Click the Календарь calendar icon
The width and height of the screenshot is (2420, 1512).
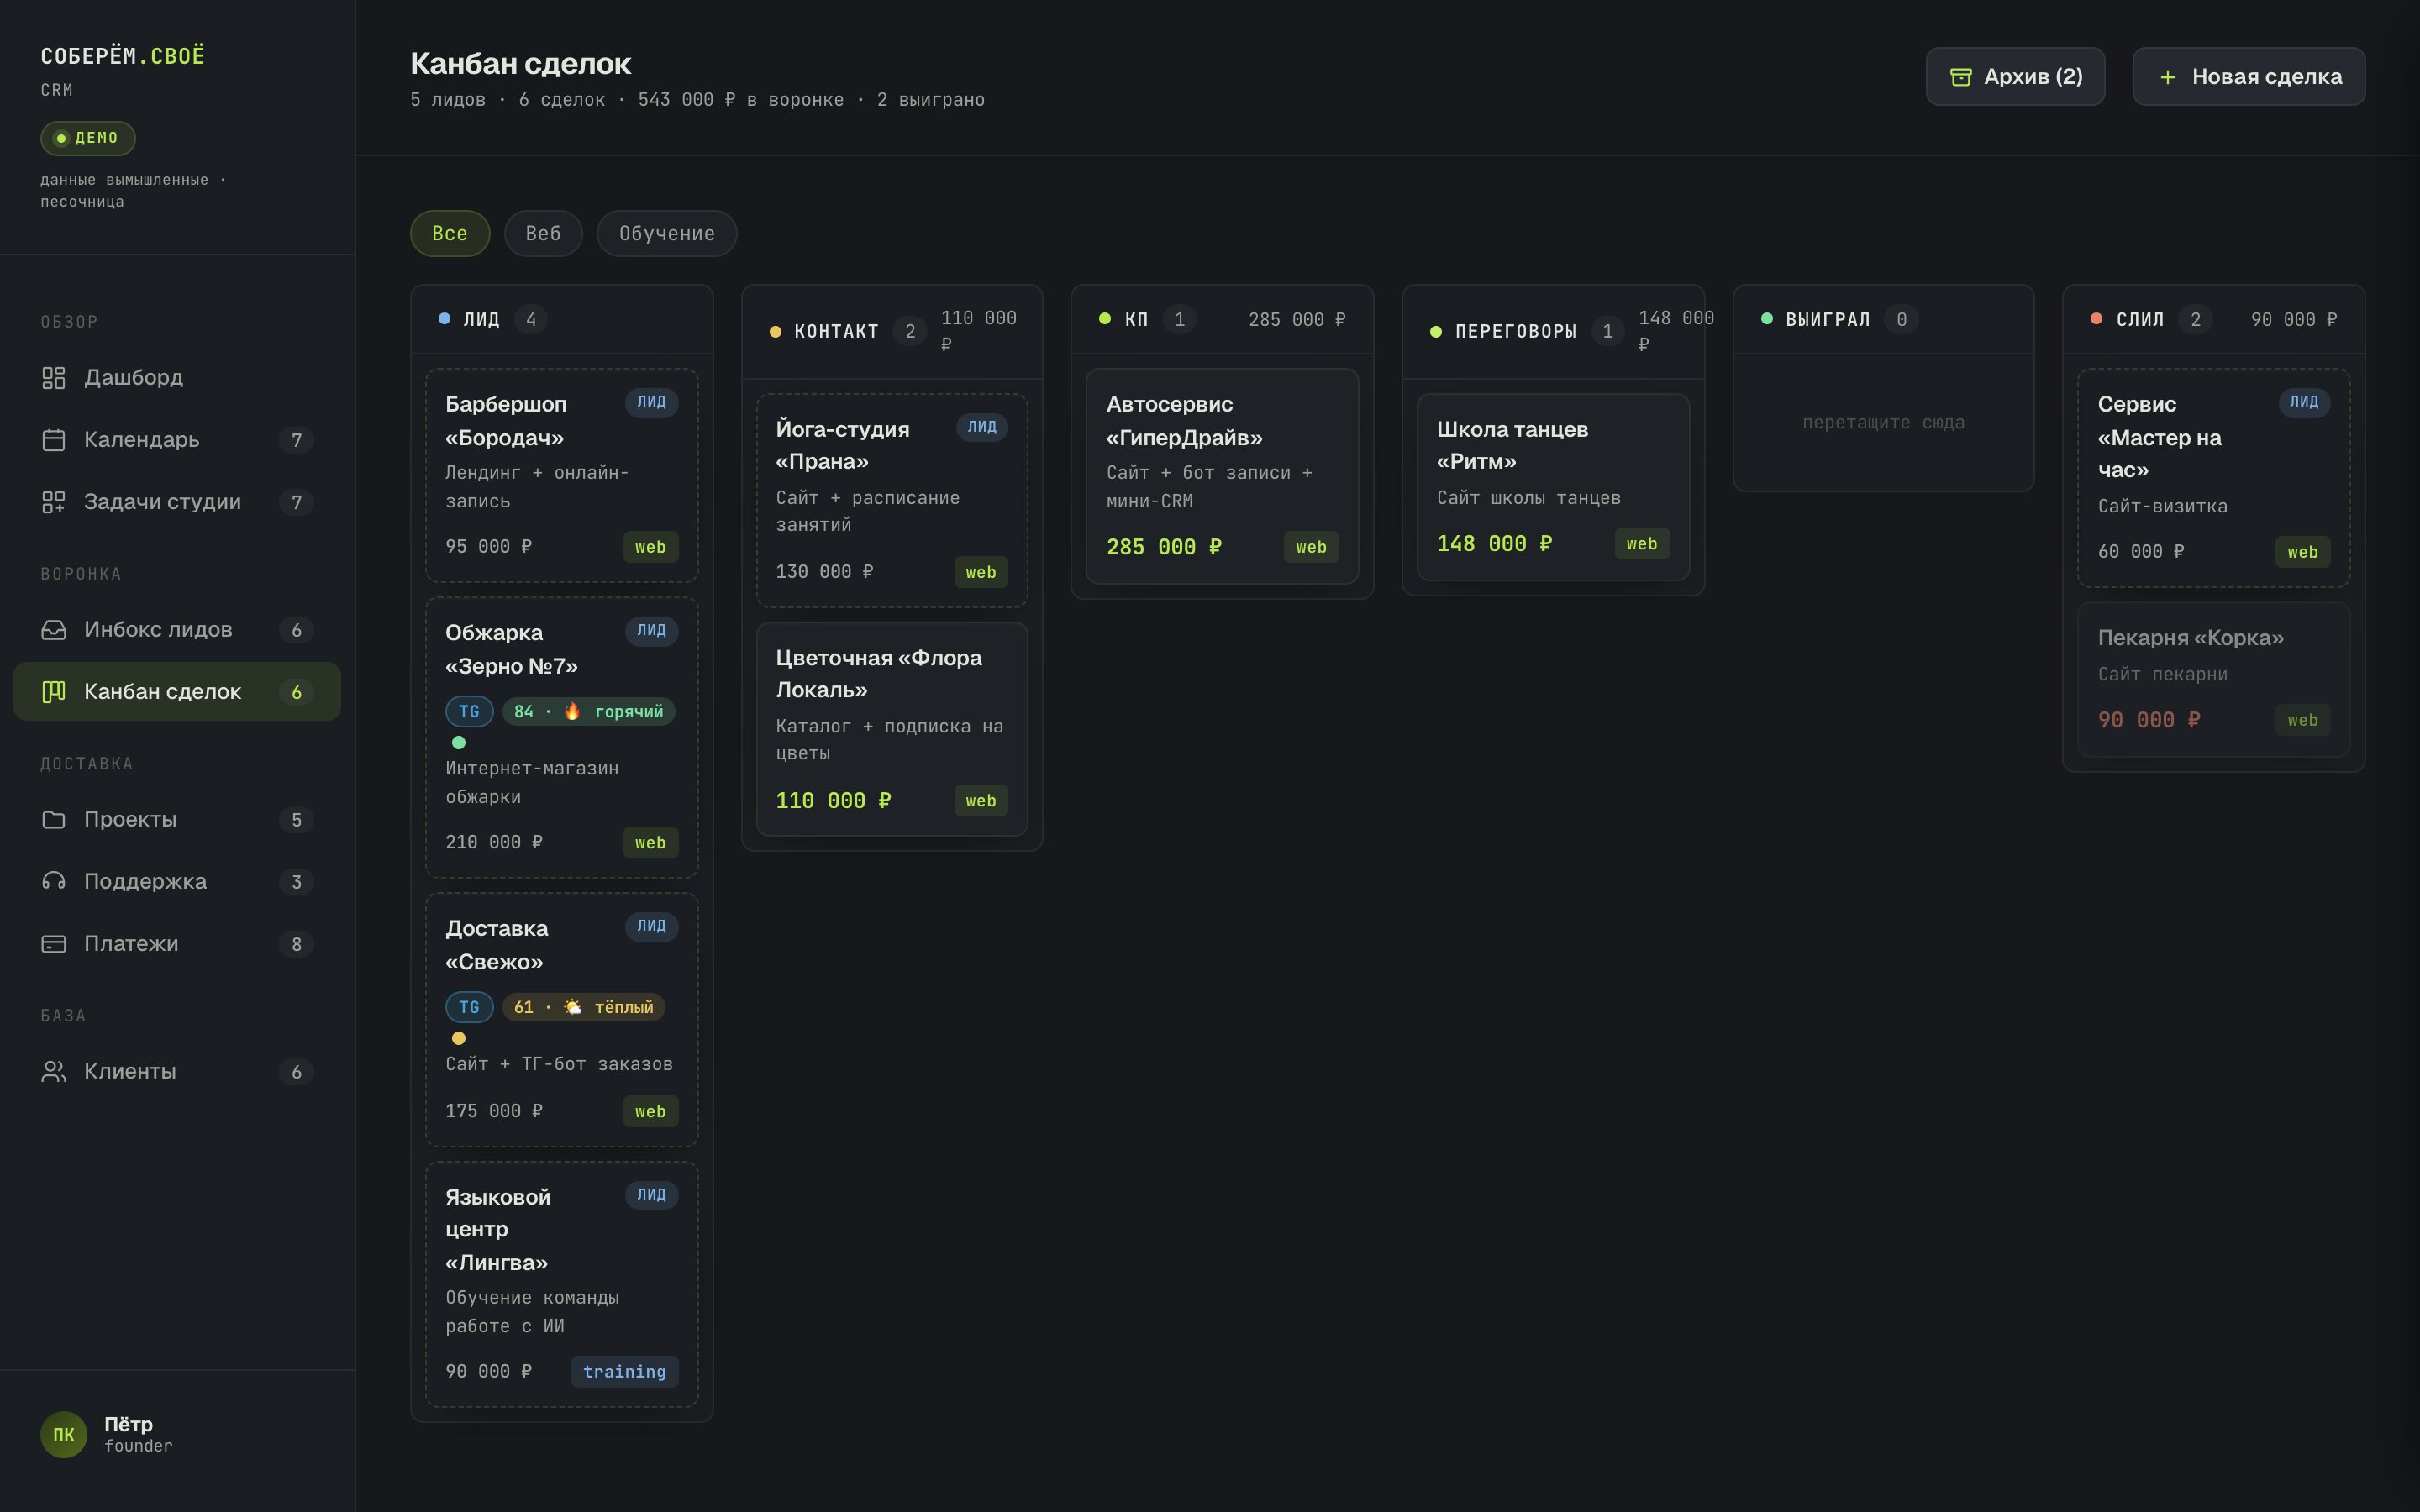(x=53, y=440)
